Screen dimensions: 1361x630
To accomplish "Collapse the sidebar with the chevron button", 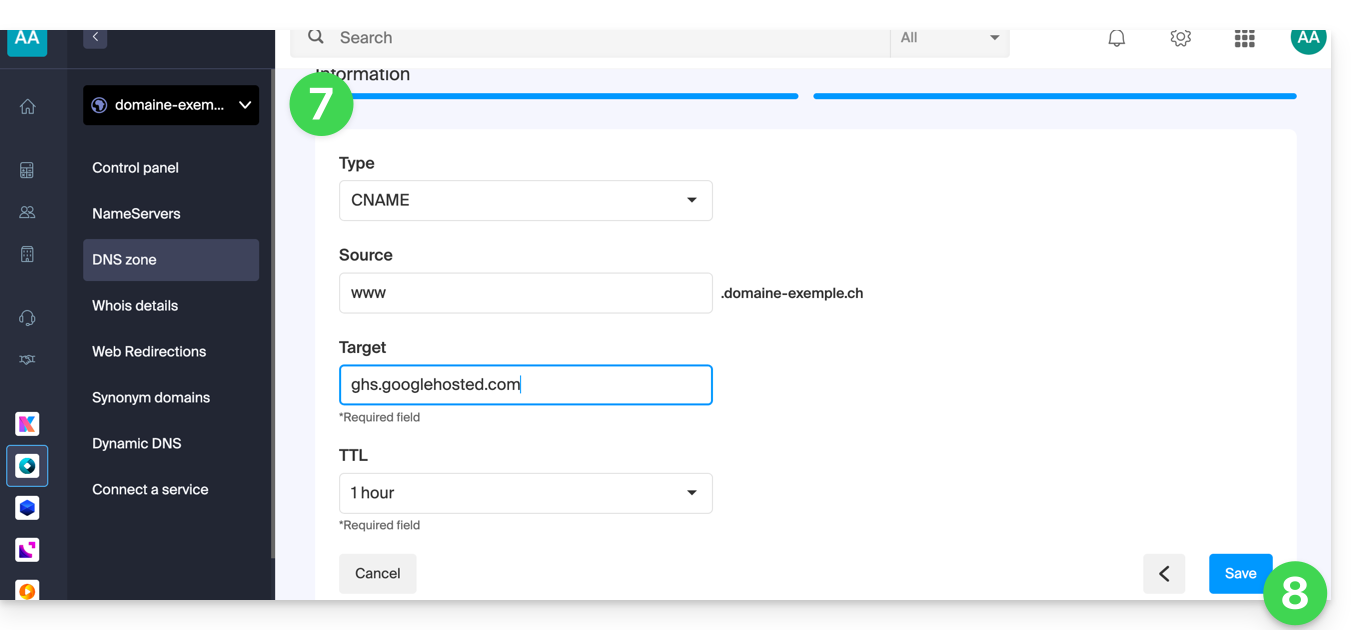I will [x=95, y=37].
